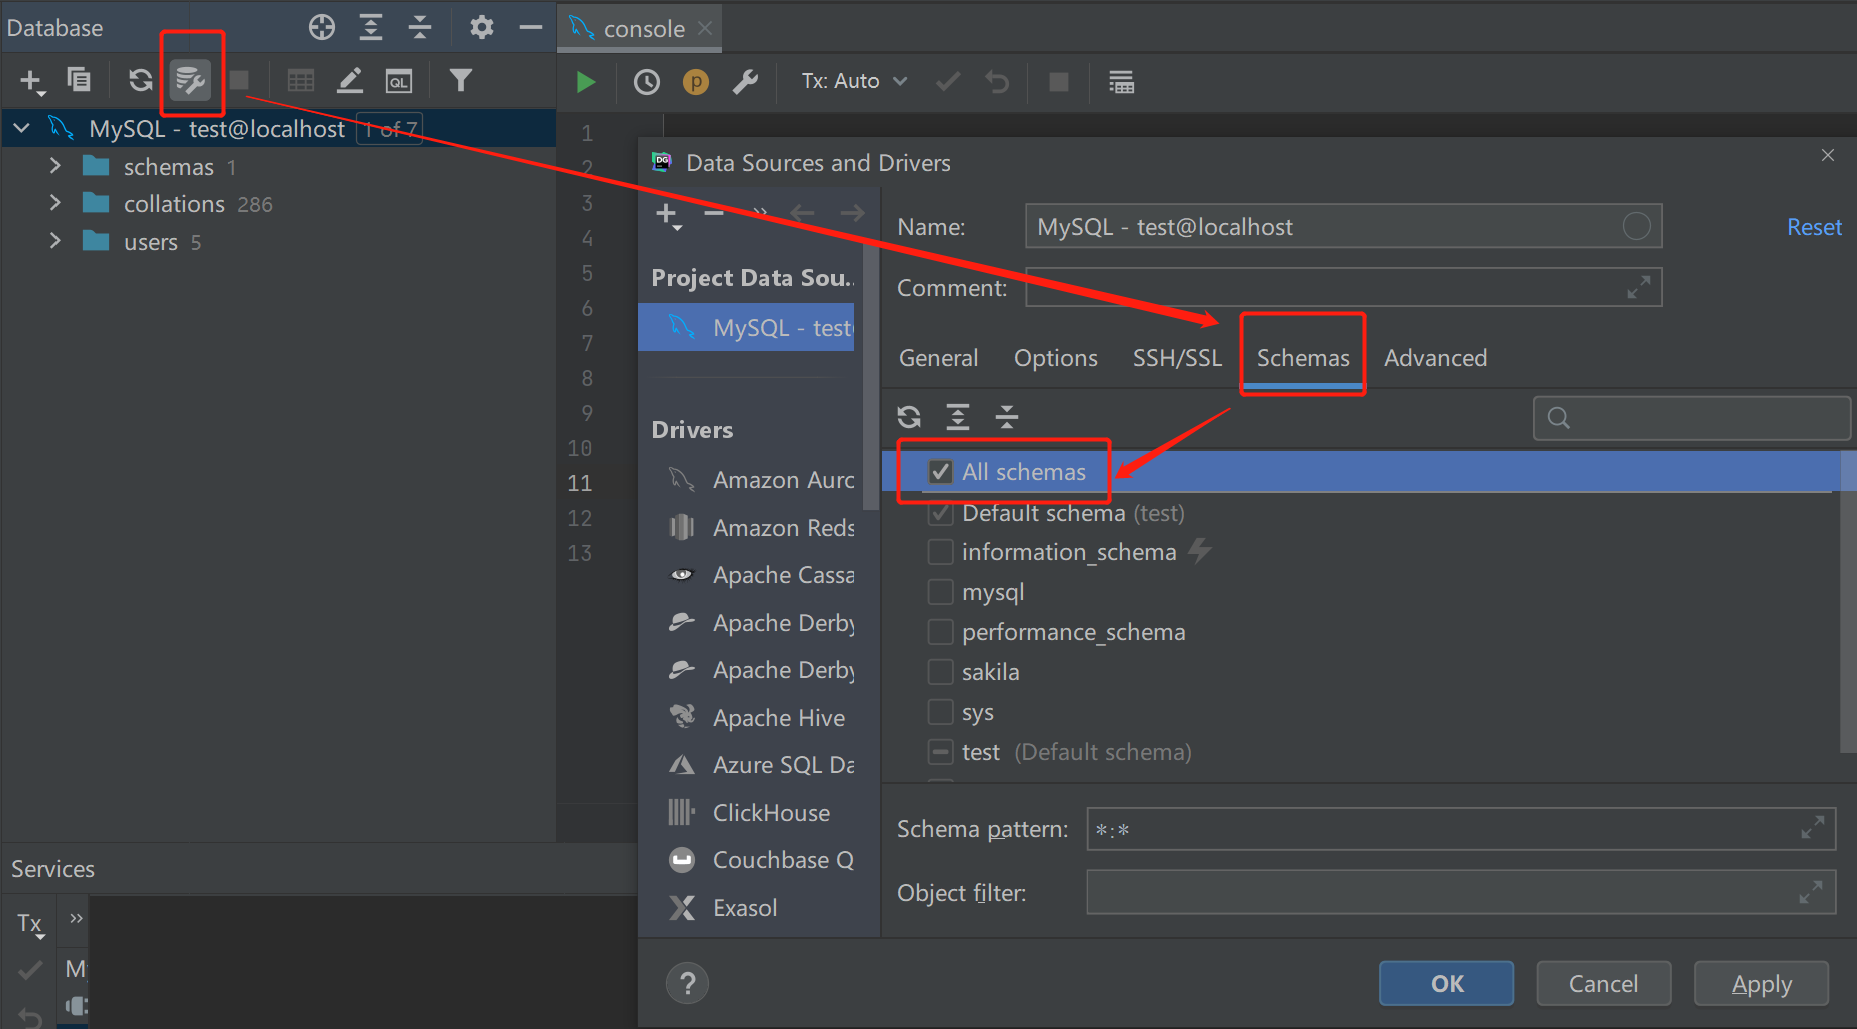Expand all nodes in Database panel

(x=371, y=27)
